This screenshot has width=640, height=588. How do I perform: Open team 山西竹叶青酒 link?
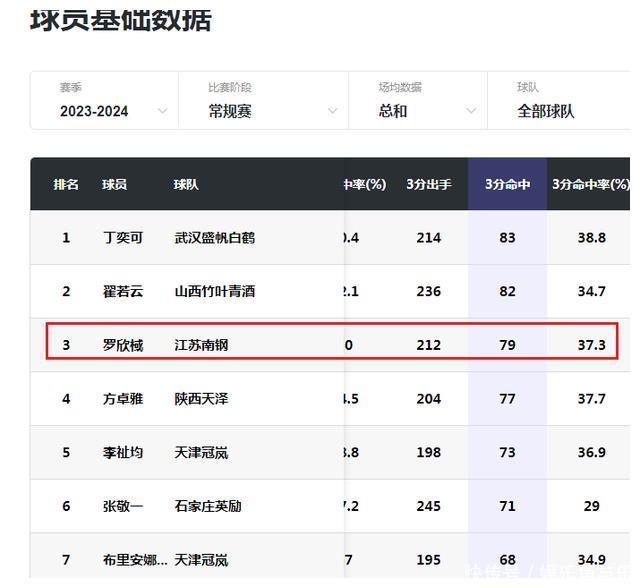point(214,292)
